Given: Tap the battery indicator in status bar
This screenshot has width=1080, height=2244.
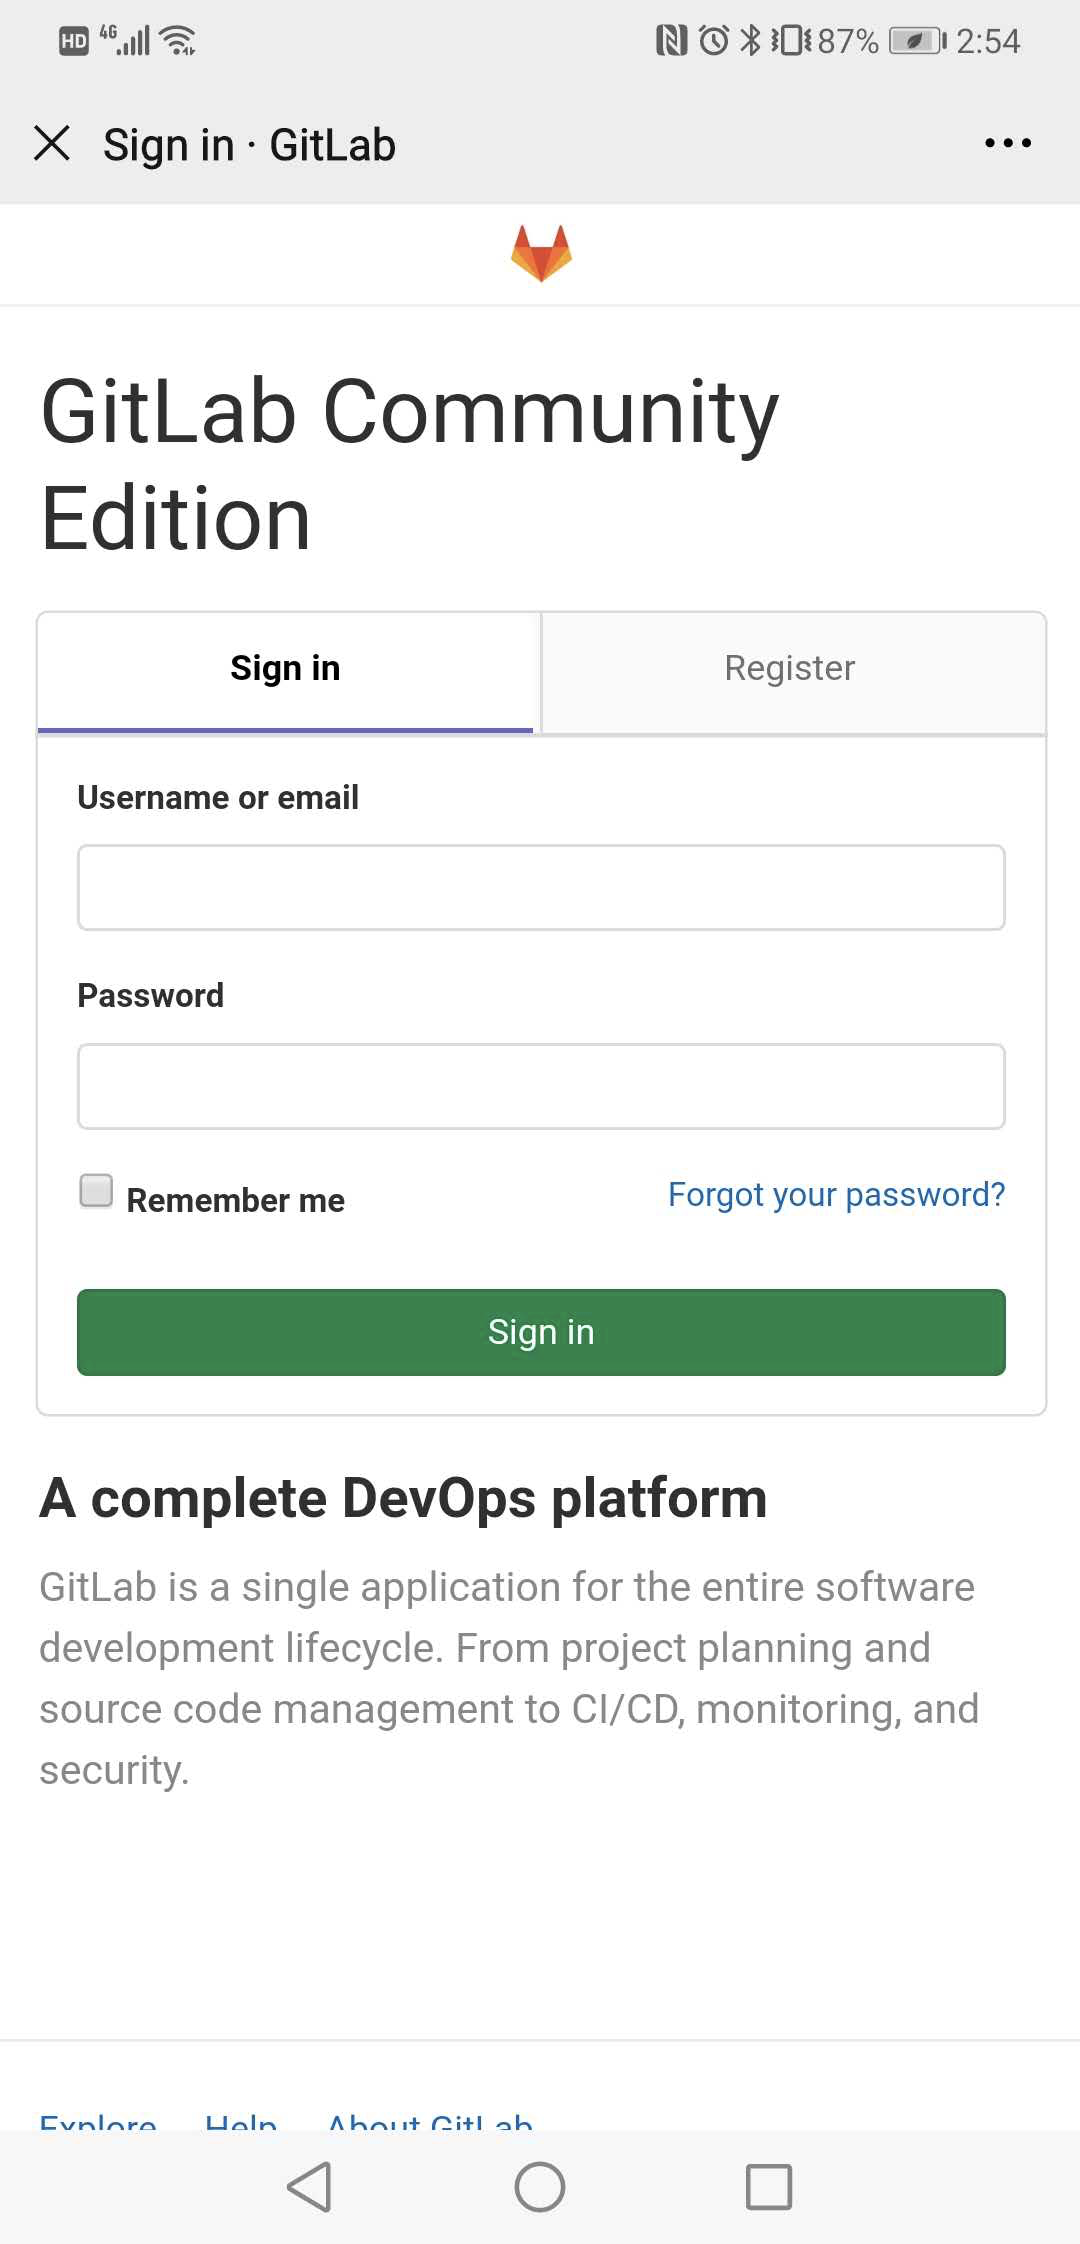Looking at the screenshot, I should [x=917, y=41].
